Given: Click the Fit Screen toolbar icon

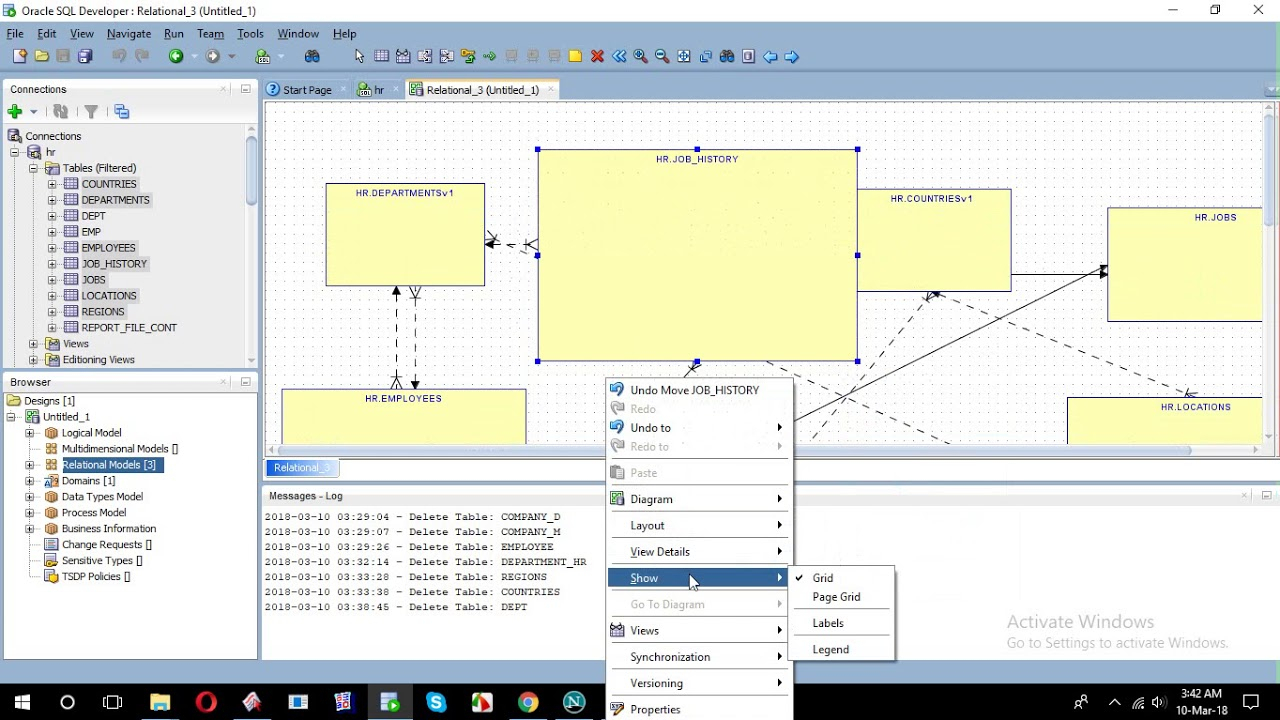Looking at the screenshot, I should click(x=684, y=56).
